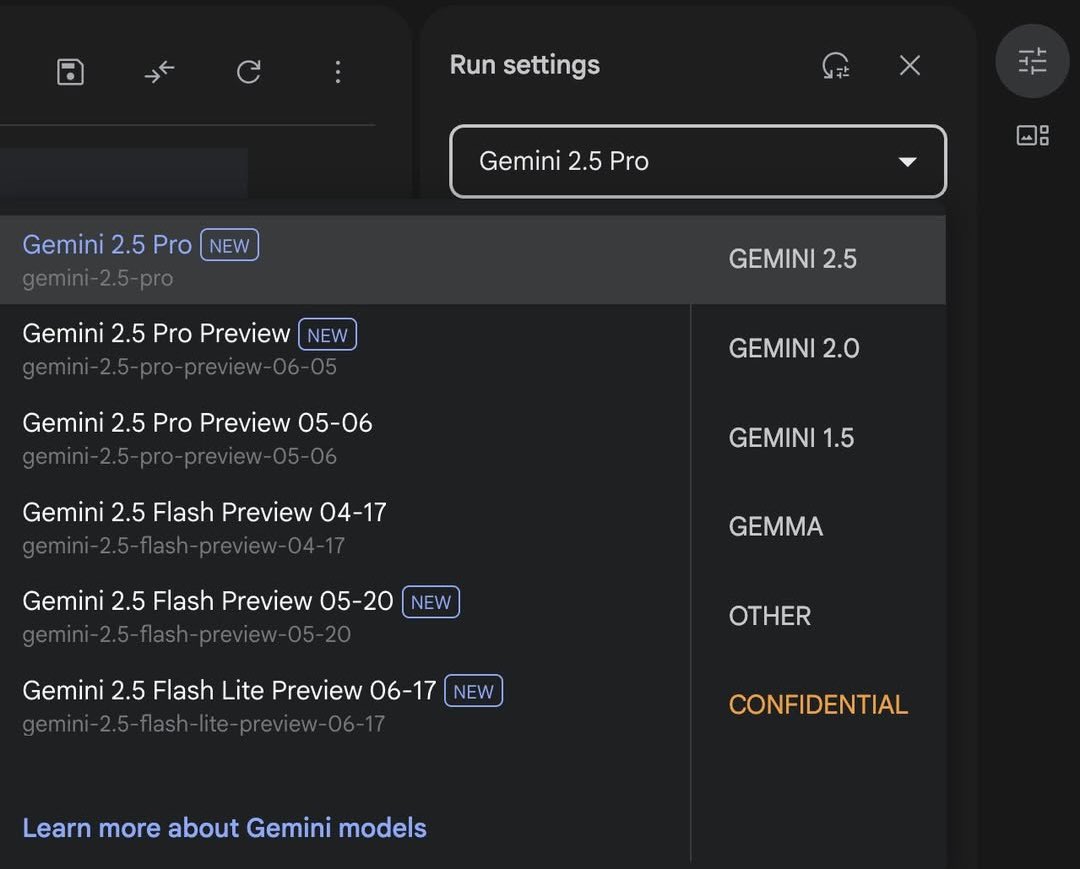Open compare mode with the arrows icon

point(160,72)
